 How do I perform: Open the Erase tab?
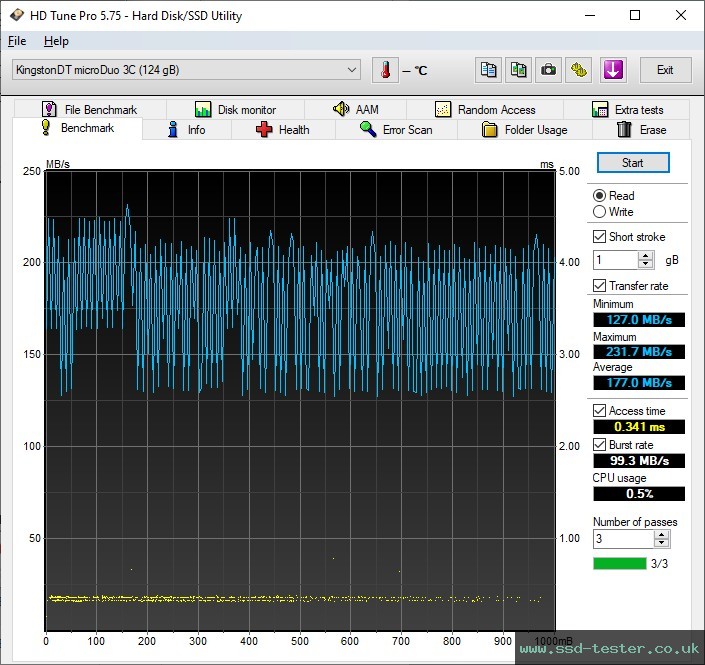641,130
